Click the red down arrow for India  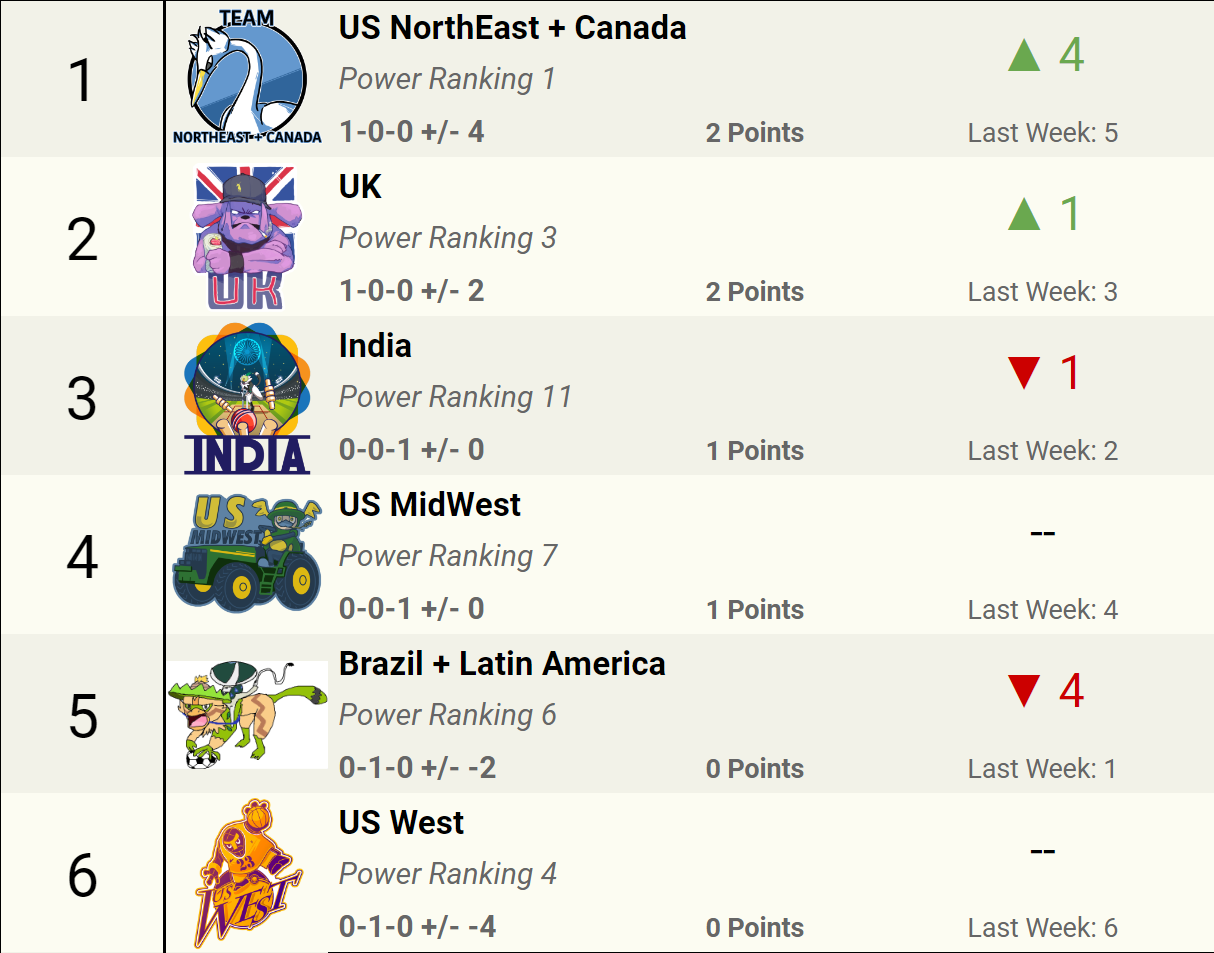click(x=1024, y=373)
